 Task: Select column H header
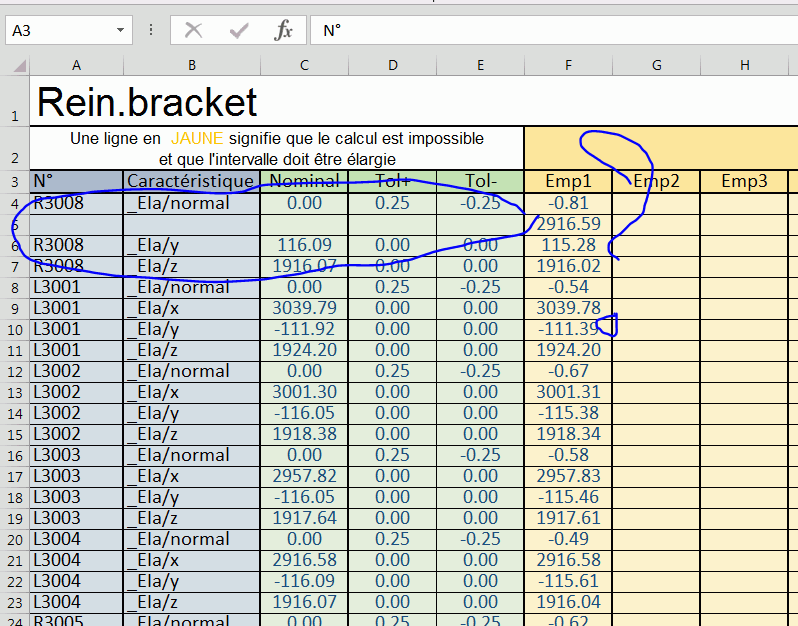point(745,65)
